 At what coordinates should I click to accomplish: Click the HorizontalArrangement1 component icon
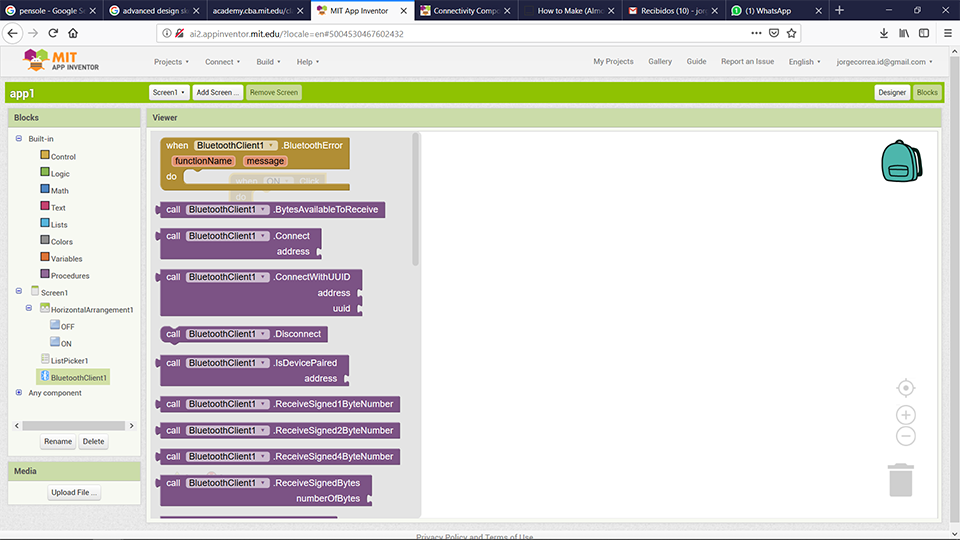pos(45,308)
